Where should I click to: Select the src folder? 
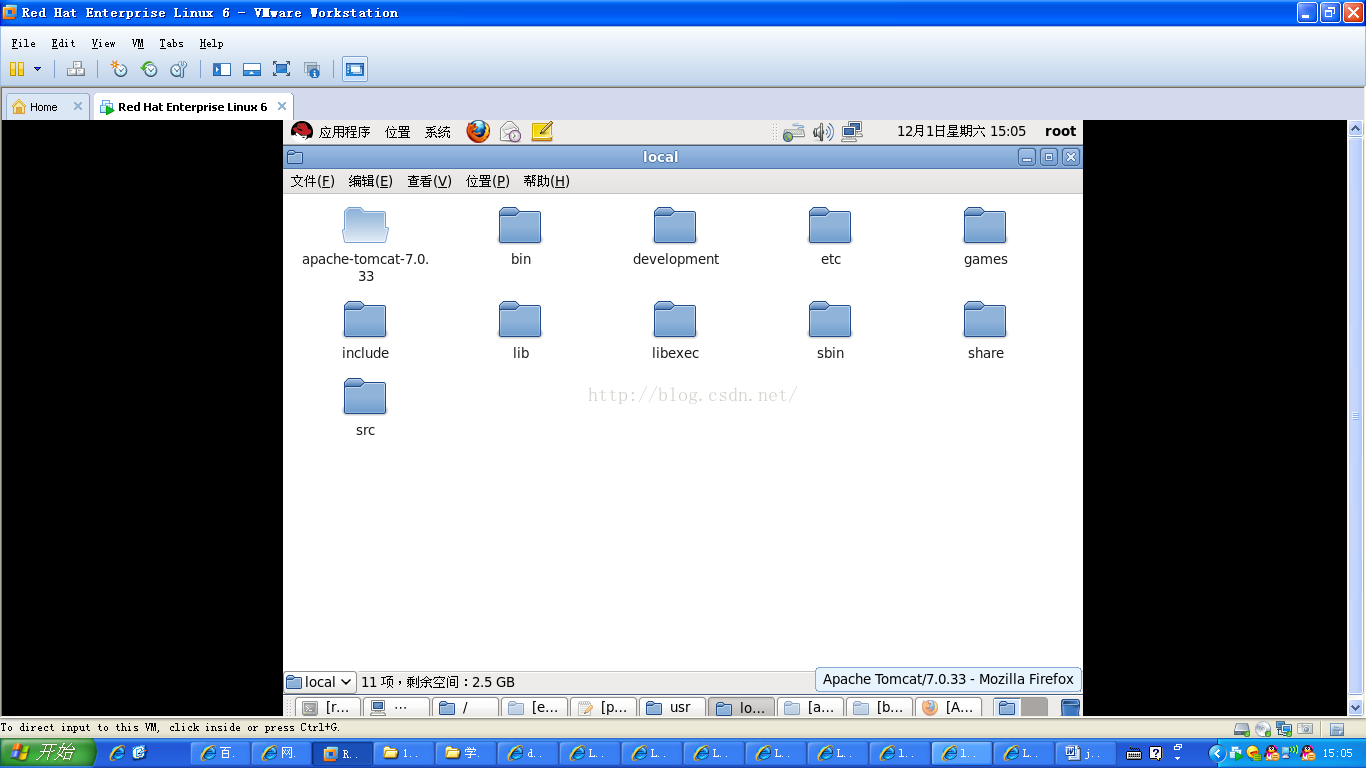[x=365, y=408]
